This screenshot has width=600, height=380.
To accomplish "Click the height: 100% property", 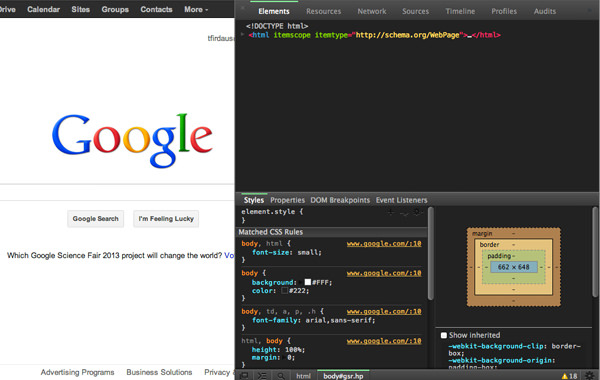I will pos(278,349).
